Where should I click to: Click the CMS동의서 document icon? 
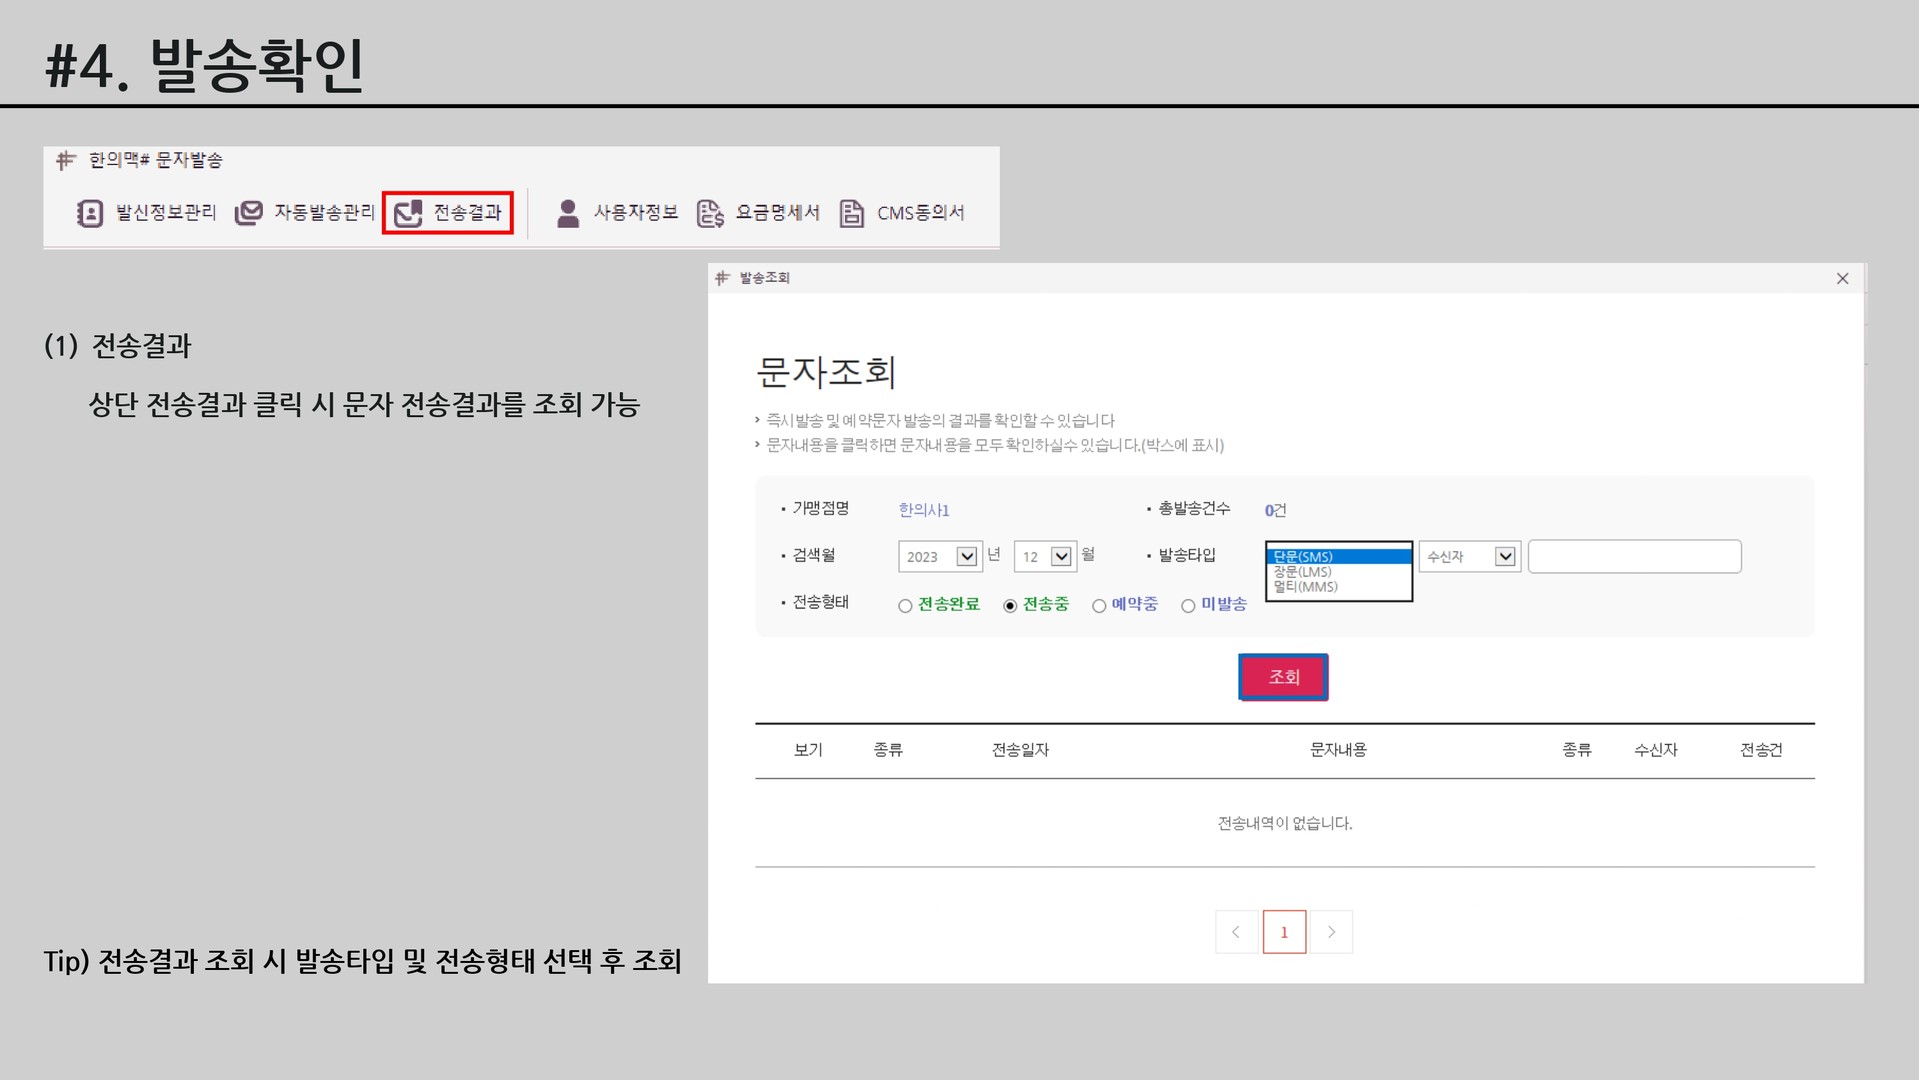(852, 213)
